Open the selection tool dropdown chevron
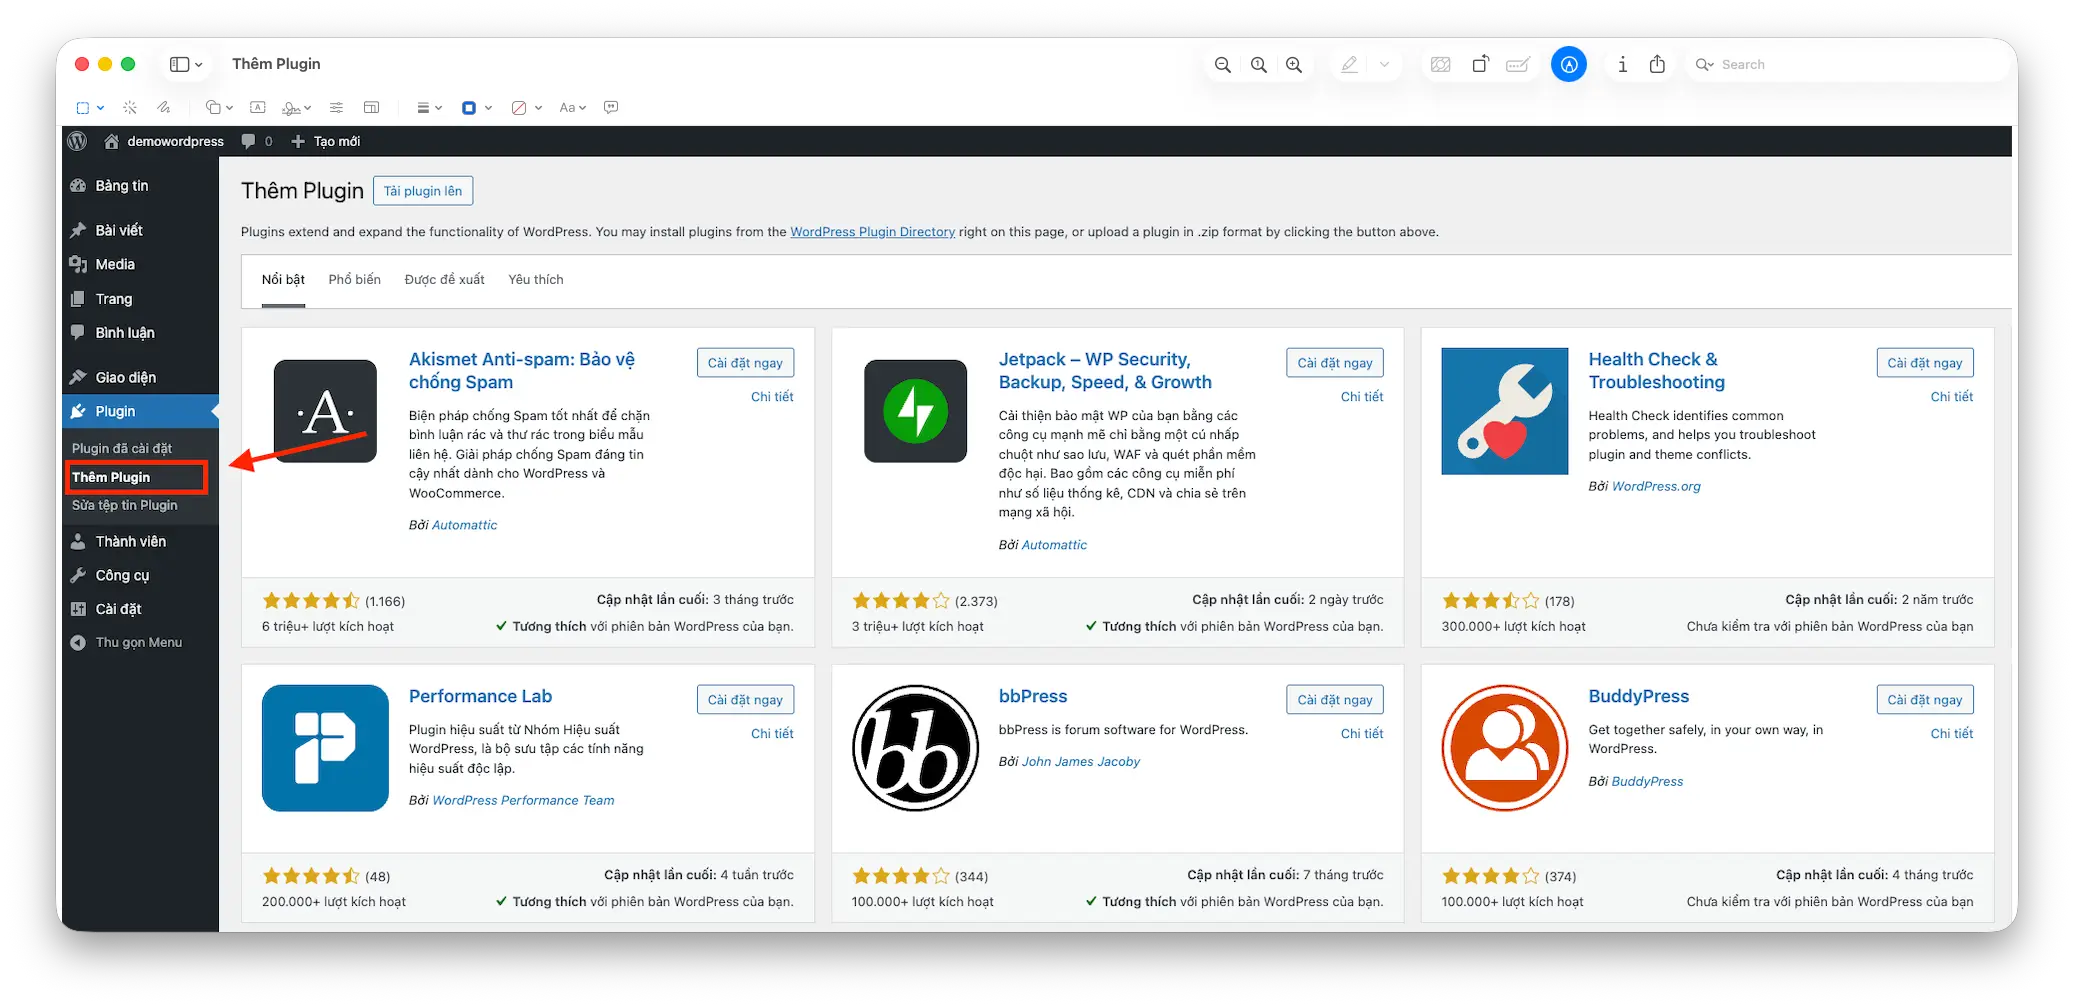2074x1006 pixels. pyautogui.click(x=101, y=107)
